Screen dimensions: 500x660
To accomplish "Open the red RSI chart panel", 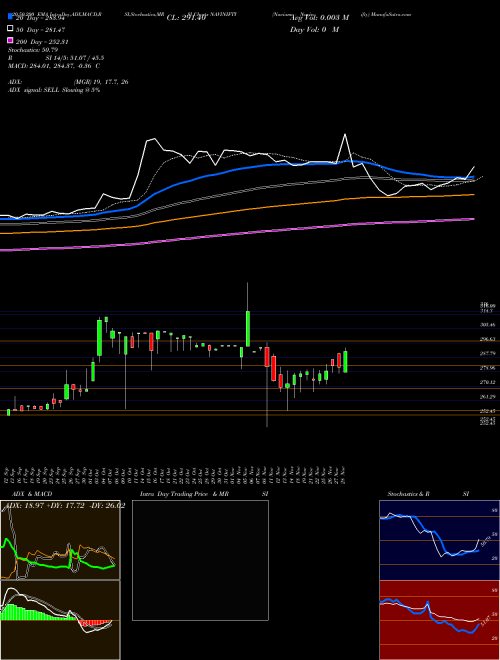I will [x=439, y=620].
